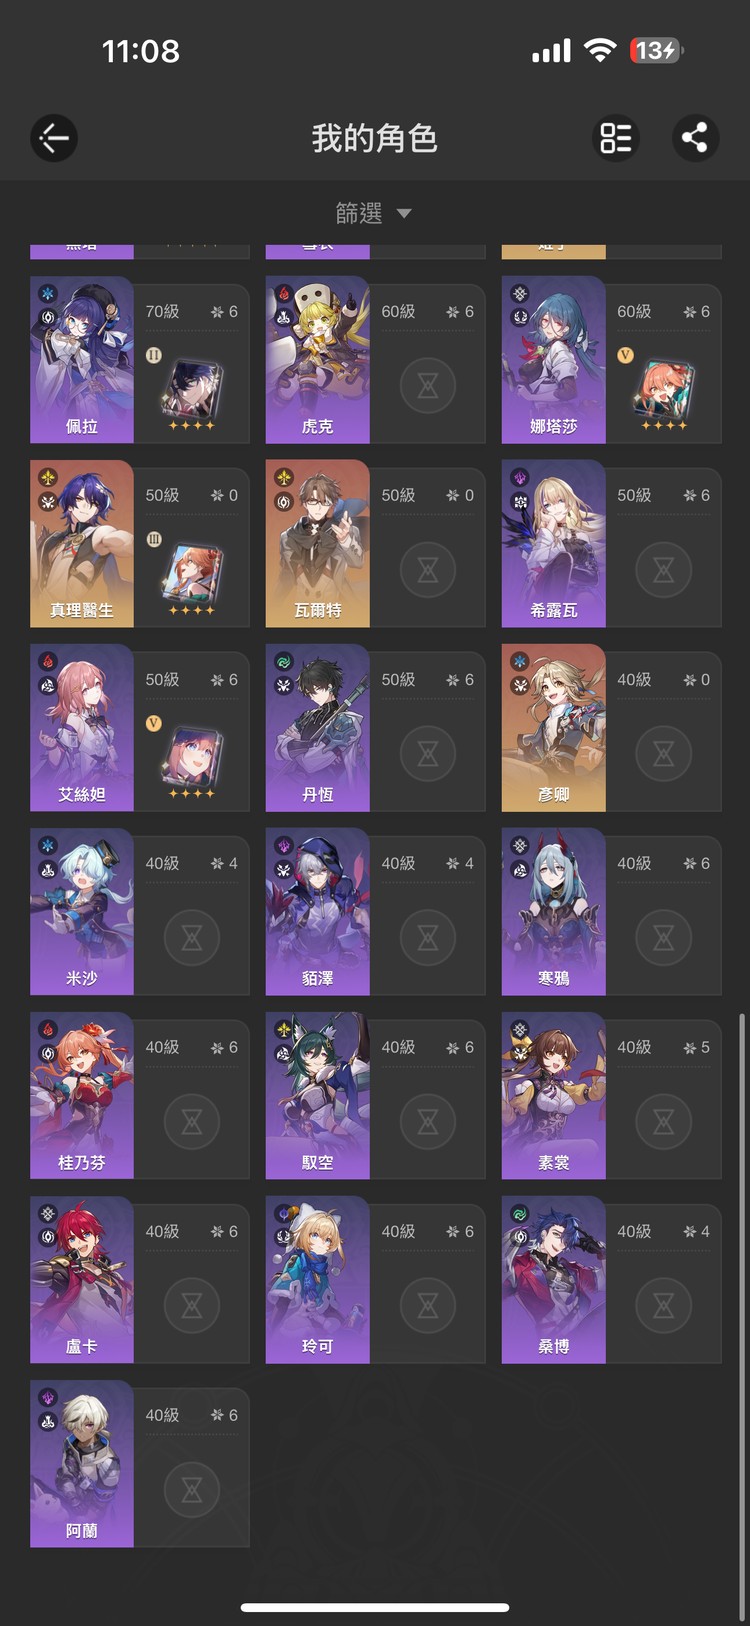Open 娜塔莎's light cone thumbnail
This screenshot has width=750, height=1626.
663,392
